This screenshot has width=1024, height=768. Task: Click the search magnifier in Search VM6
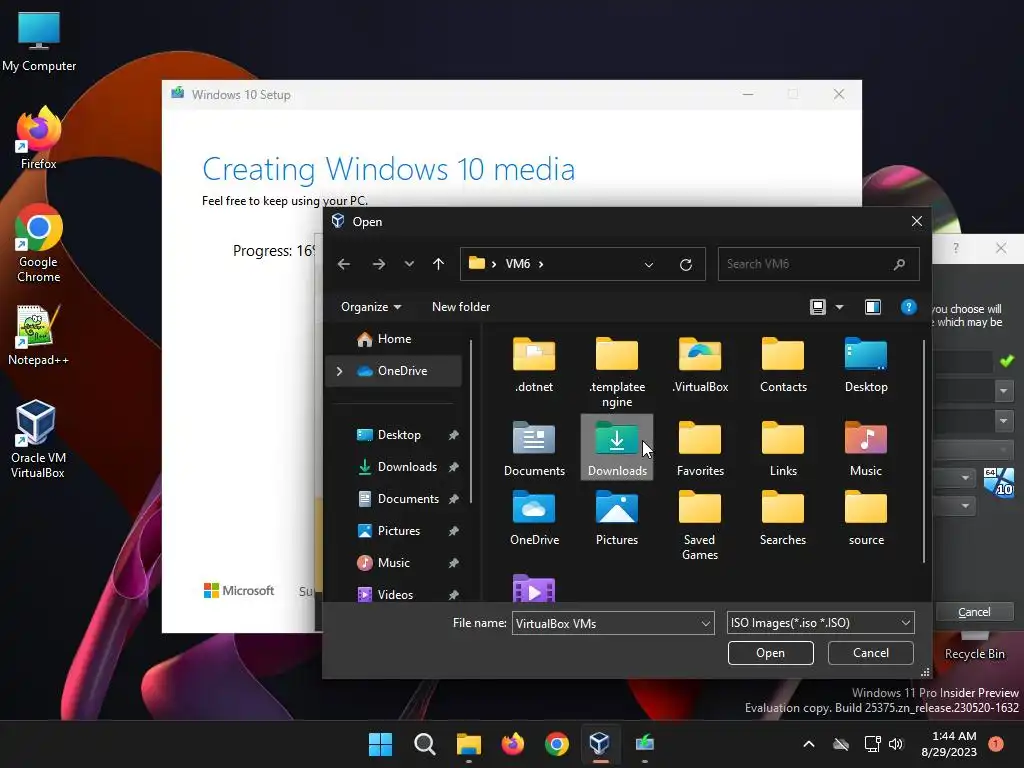click(899, 264)
